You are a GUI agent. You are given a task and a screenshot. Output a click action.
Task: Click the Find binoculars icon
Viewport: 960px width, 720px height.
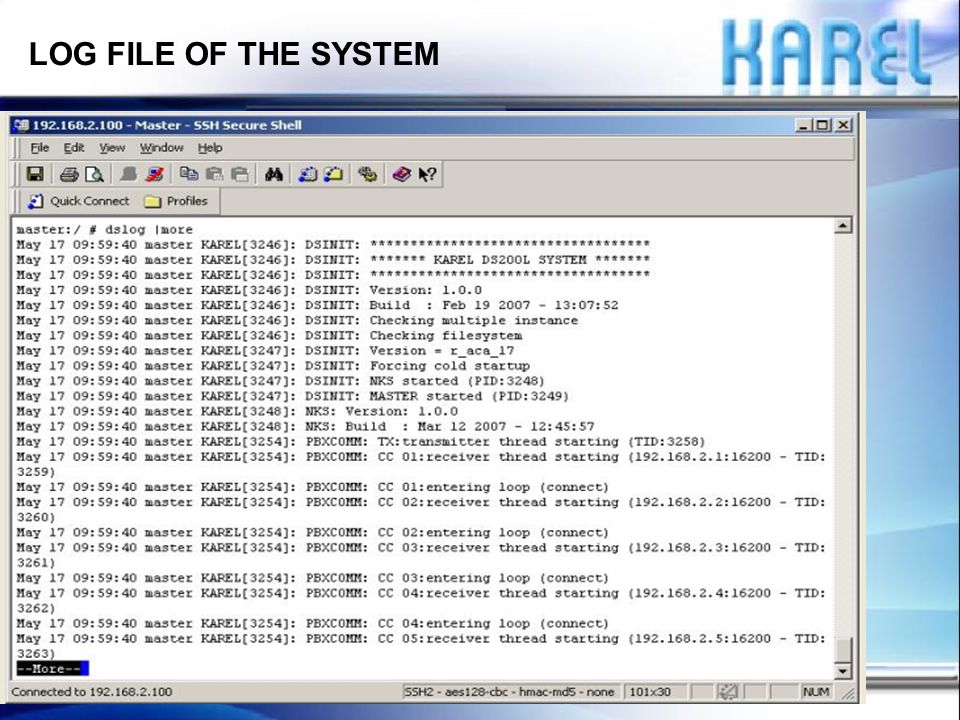(x=274, y=174)
